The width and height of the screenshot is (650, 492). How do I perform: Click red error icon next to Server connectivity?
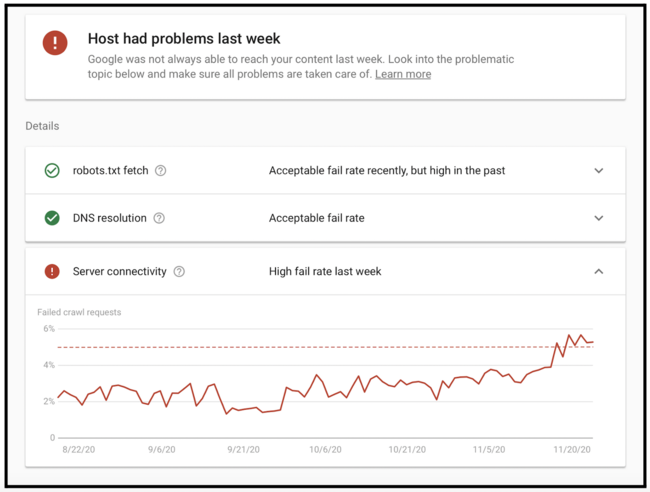click(52, 271)
